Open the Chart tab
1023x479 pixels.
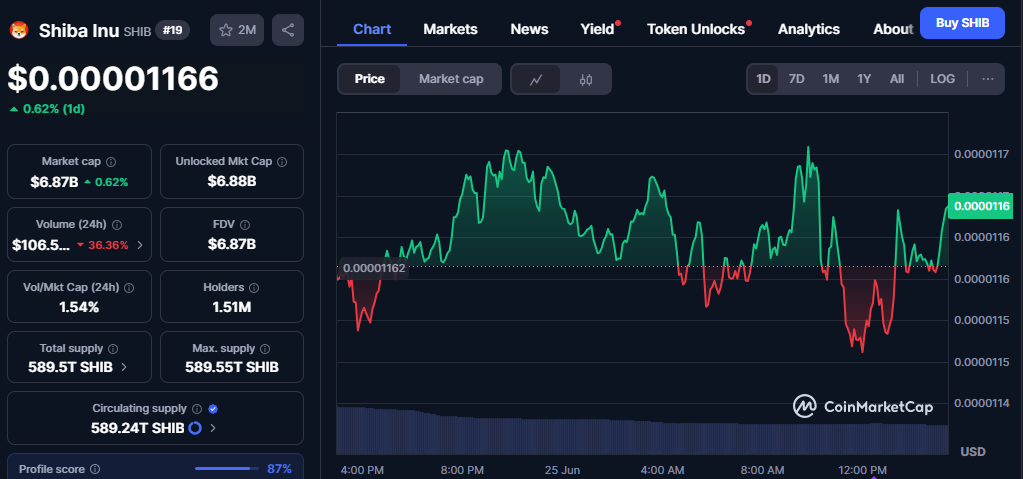[x=372, y=29]
